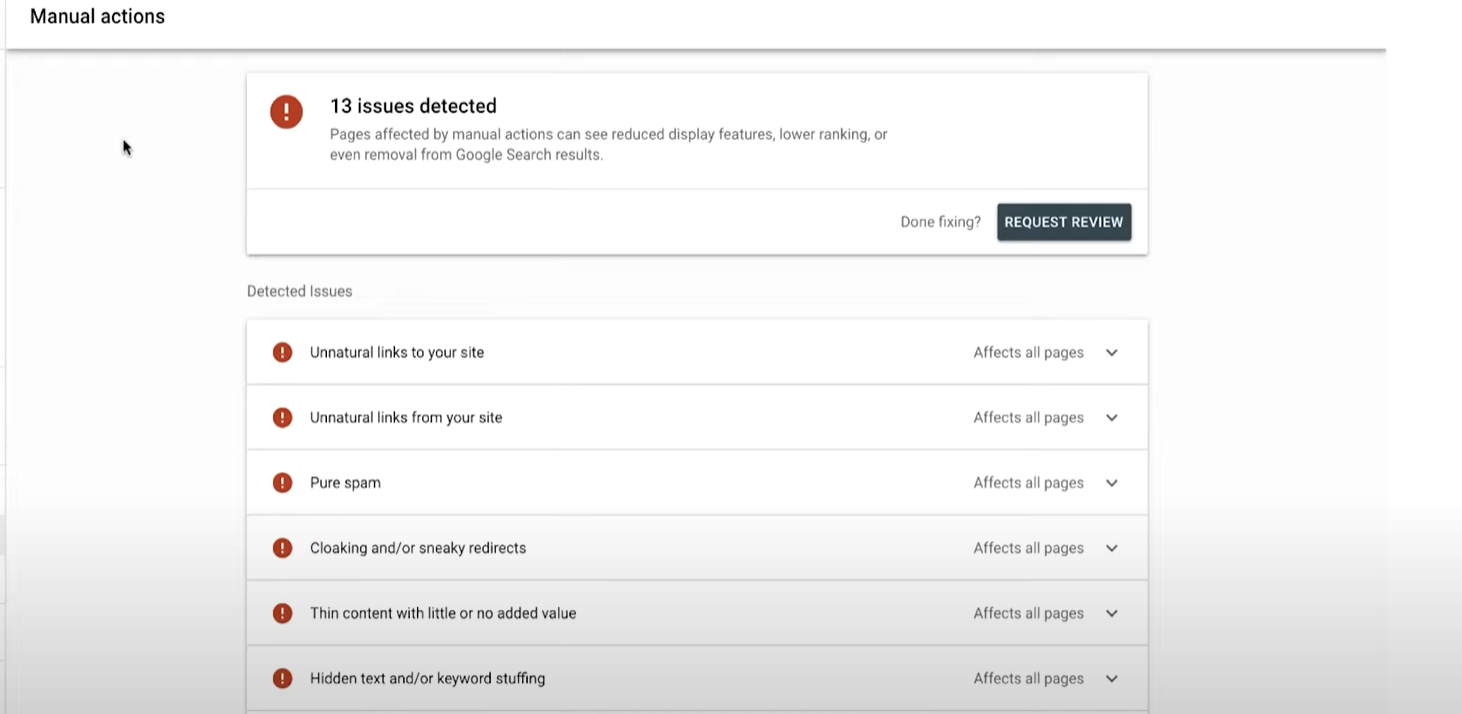The height and width of the screenshot is (714, 1462).
Task: Expand the Thin content issue chevron
Action: (1111, 613)
